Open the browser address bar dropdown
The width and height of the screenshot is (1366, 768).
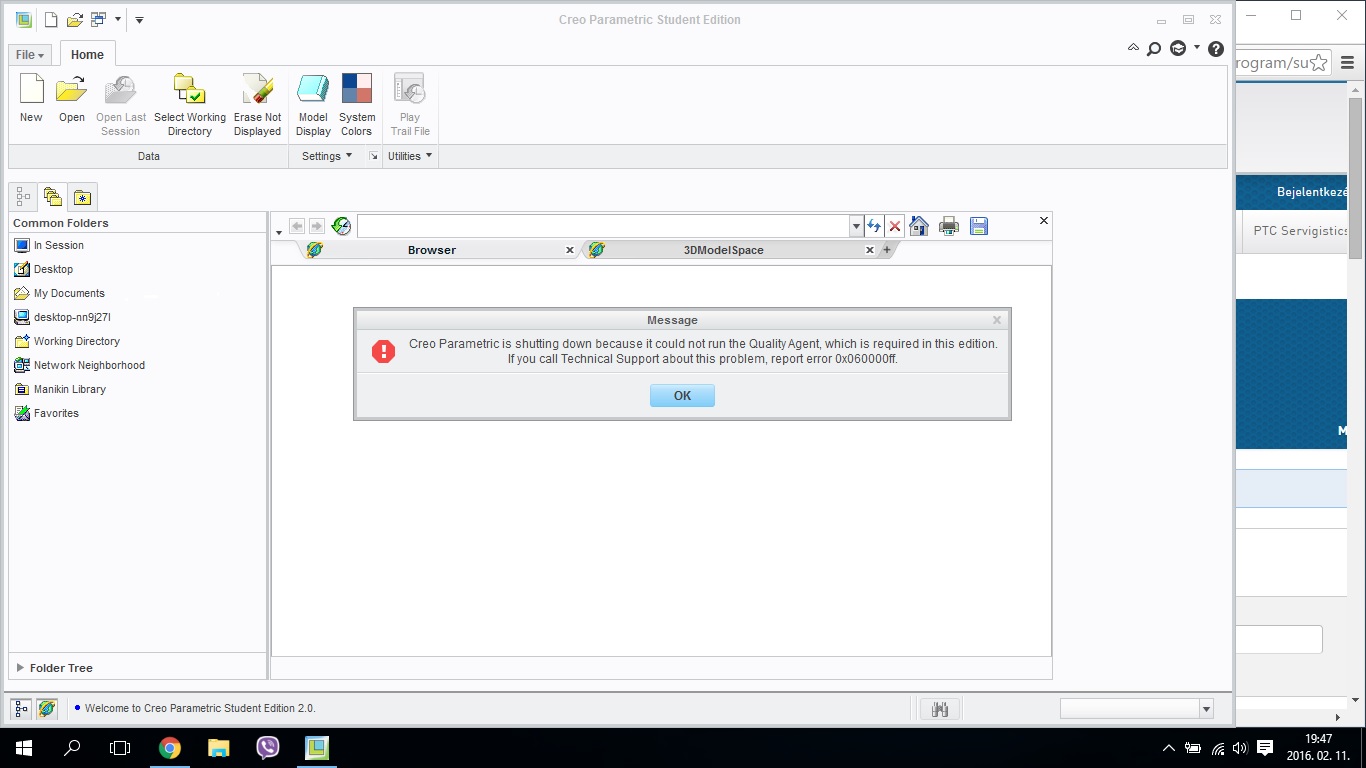click(856, 226)
